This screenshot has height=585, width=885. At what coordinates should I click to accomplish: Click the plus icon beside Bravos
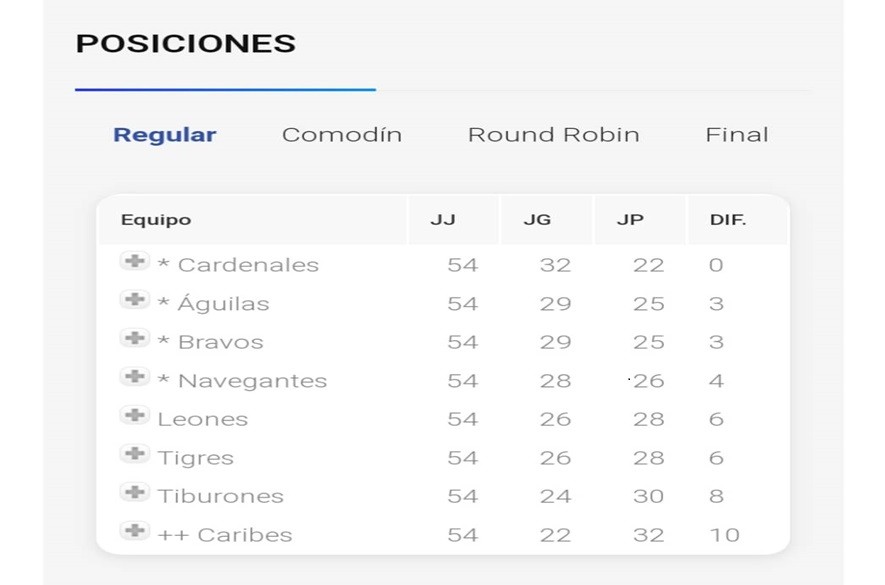click(134, 341)
